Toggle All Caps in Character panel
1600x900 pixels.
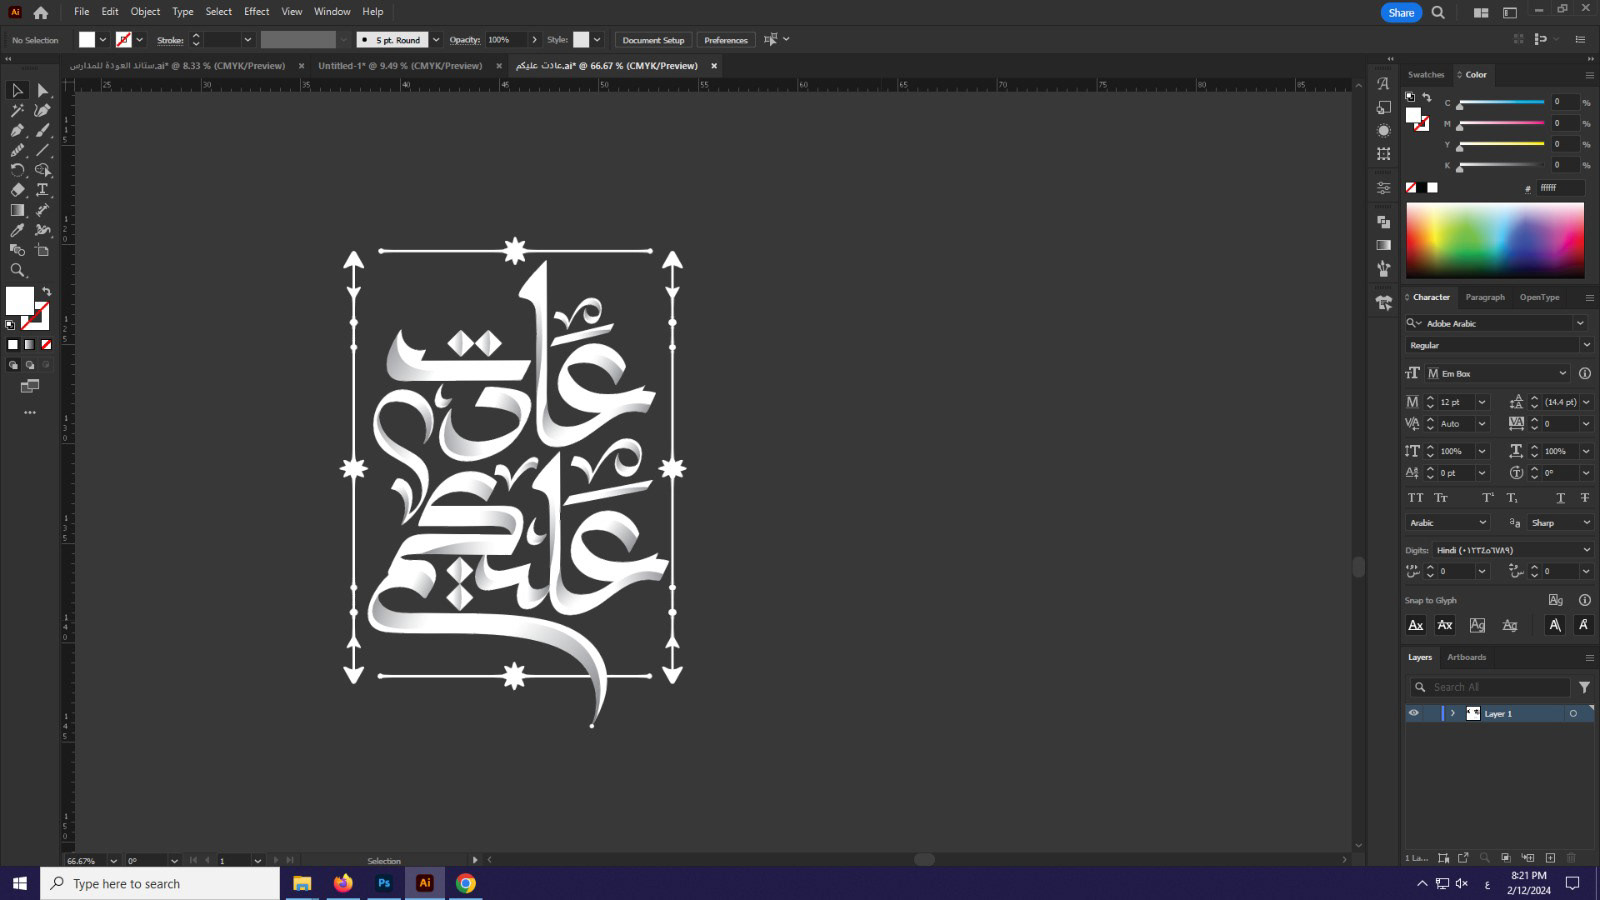click(1415, 497)
